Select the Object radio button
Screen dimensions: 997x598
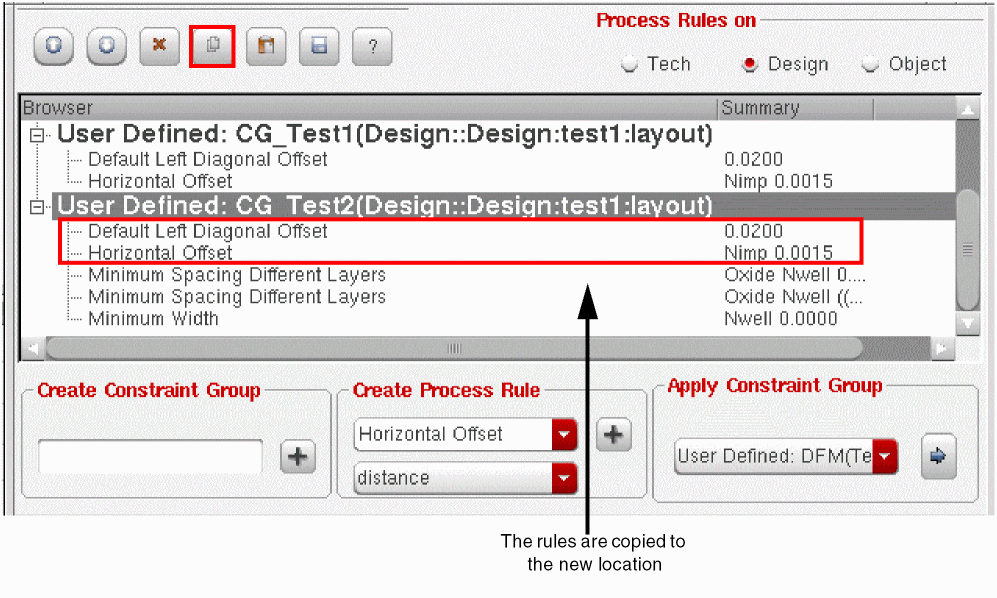pos(870,64)
